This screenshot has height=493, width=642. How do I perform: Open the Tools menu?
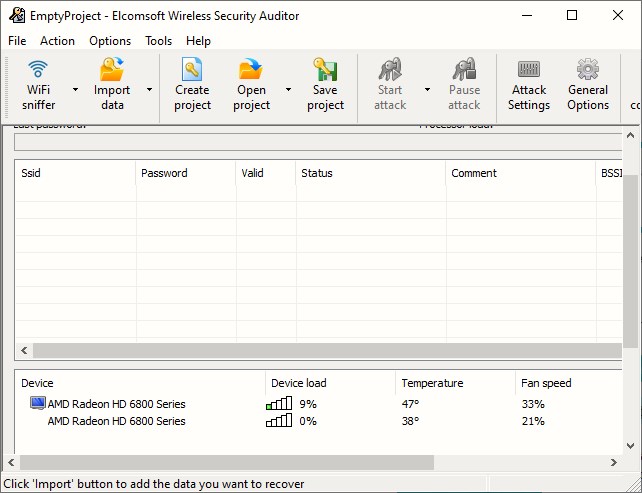pyautogui.click(x=158, y=41)
